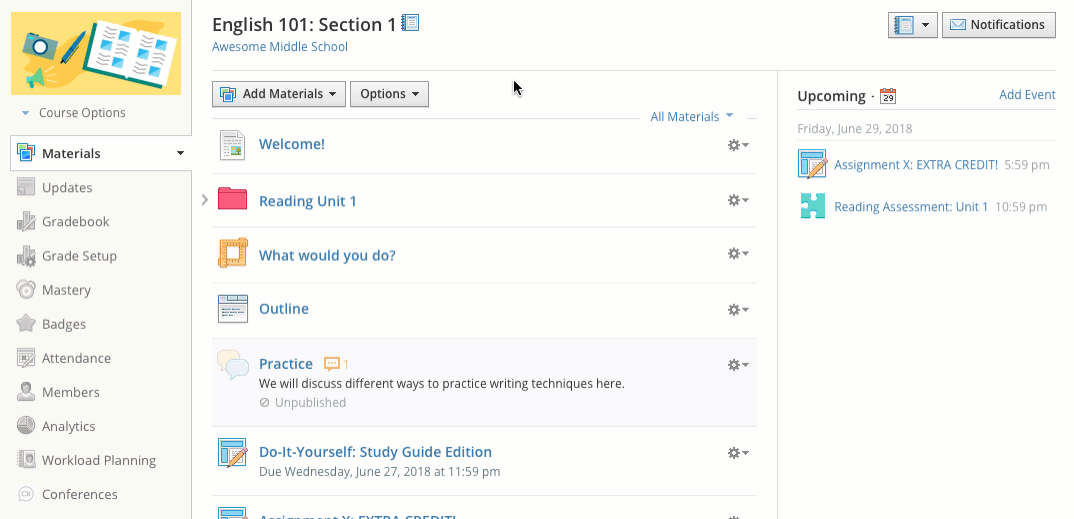Click the Reading Assessment puzzle piece icon
The image size is (1074, 519).
812,207
